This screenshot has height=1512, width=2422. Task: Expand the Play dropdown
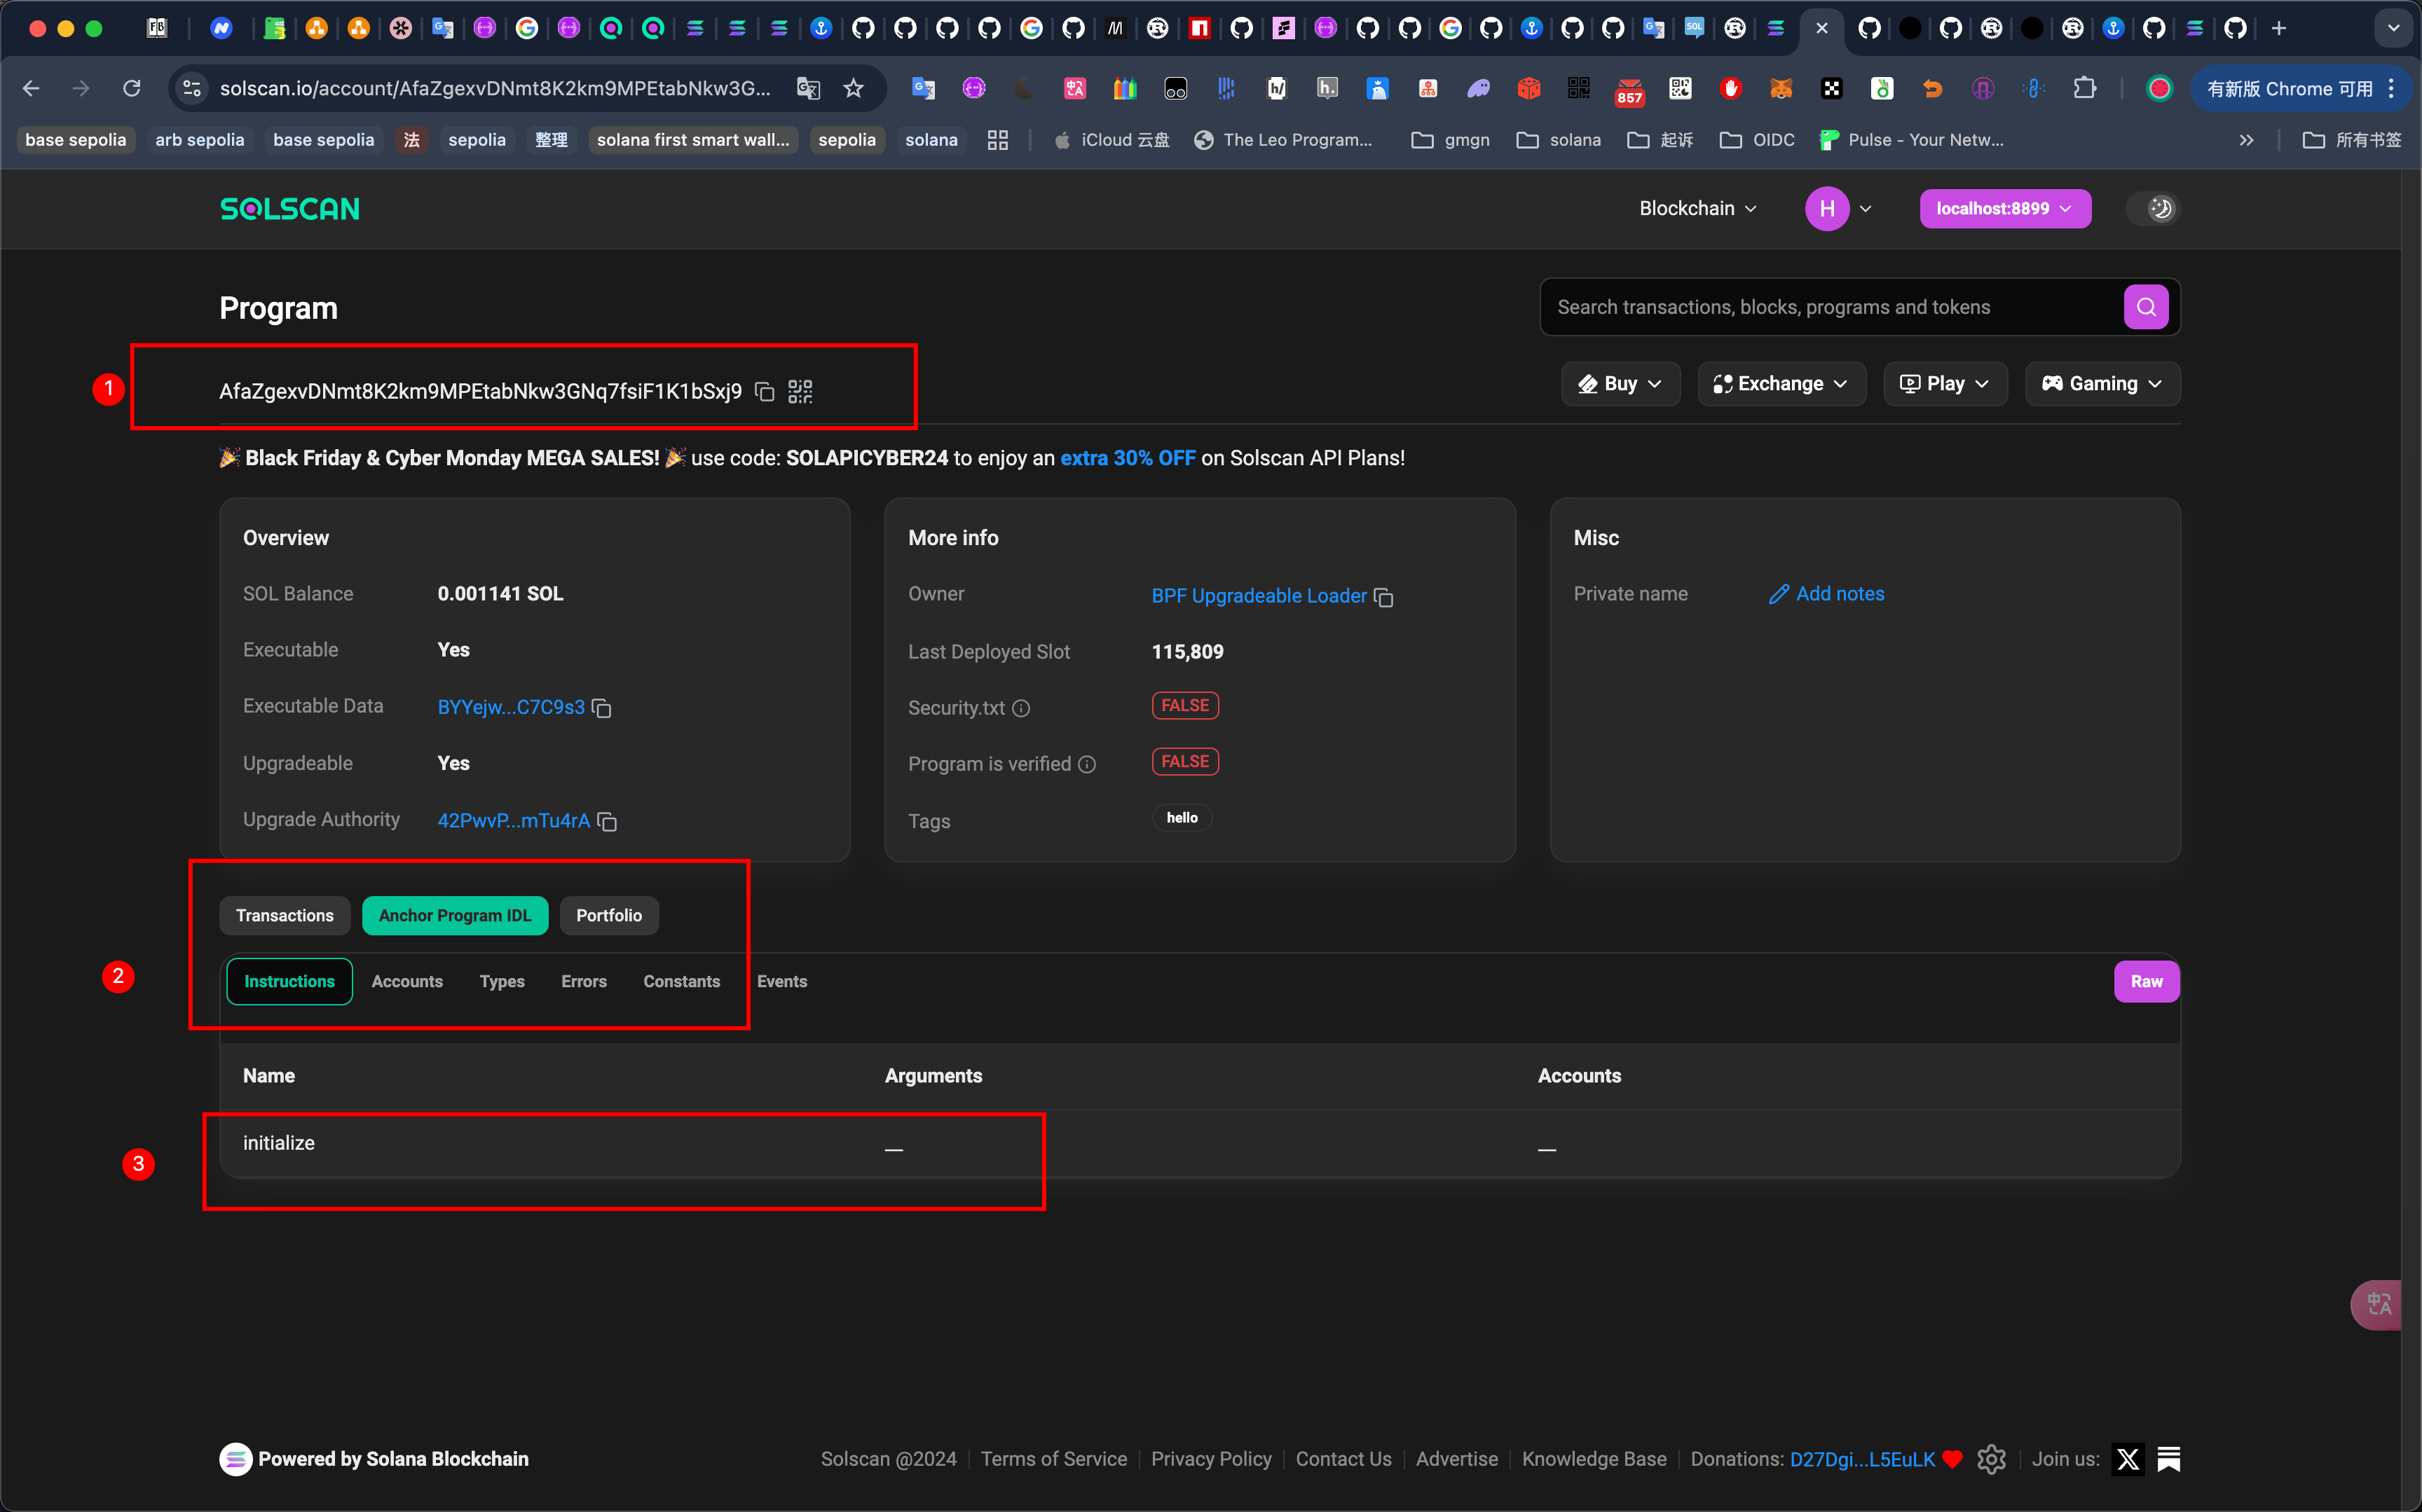(x=1945, y=384)
